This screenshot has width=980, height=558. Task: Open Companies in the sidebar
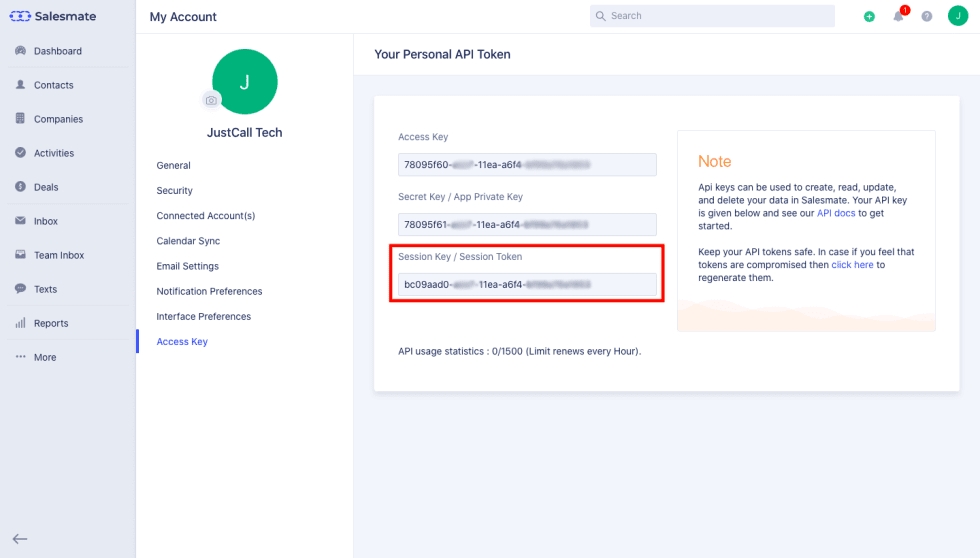click(x=58, y=119)
